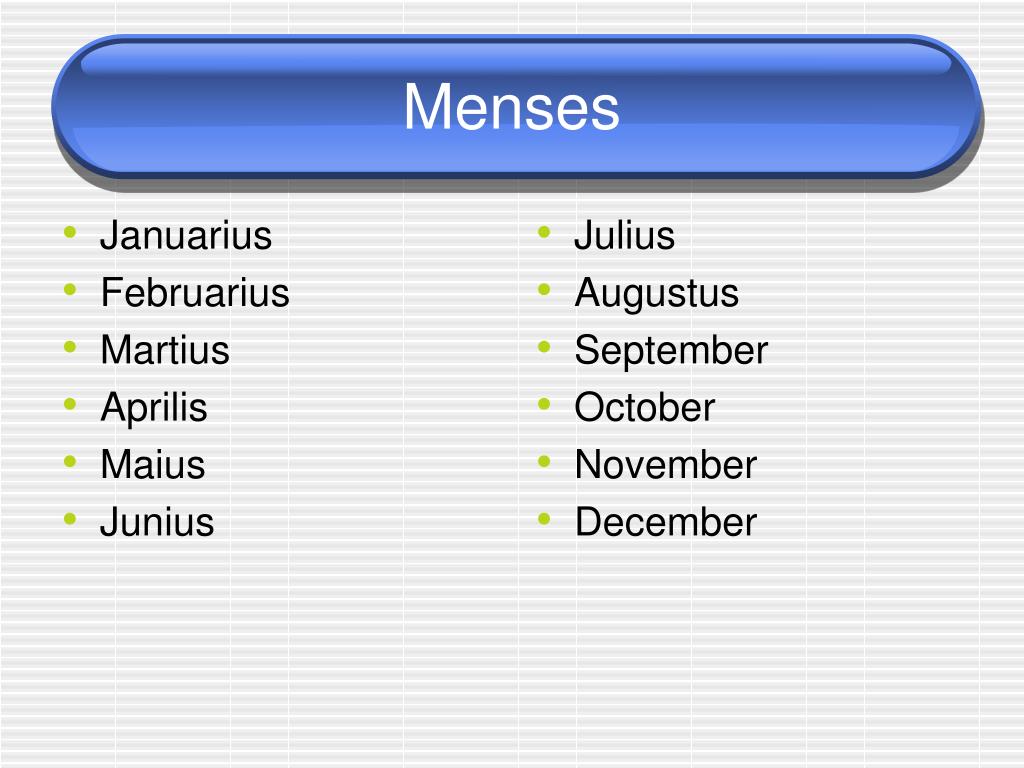Image resolution: width=1024 pixels, height=768 pixels.
Task: Click the bullet next to Augustus
Action: pyautogui.click(x=544, y=289)
